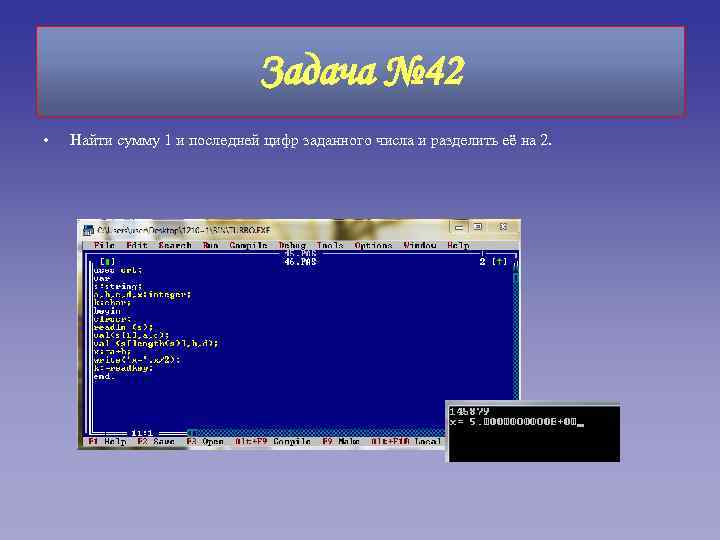
Task: Click F3 Open in status bar
Action: pyautogui.click(x=205, y=442)
